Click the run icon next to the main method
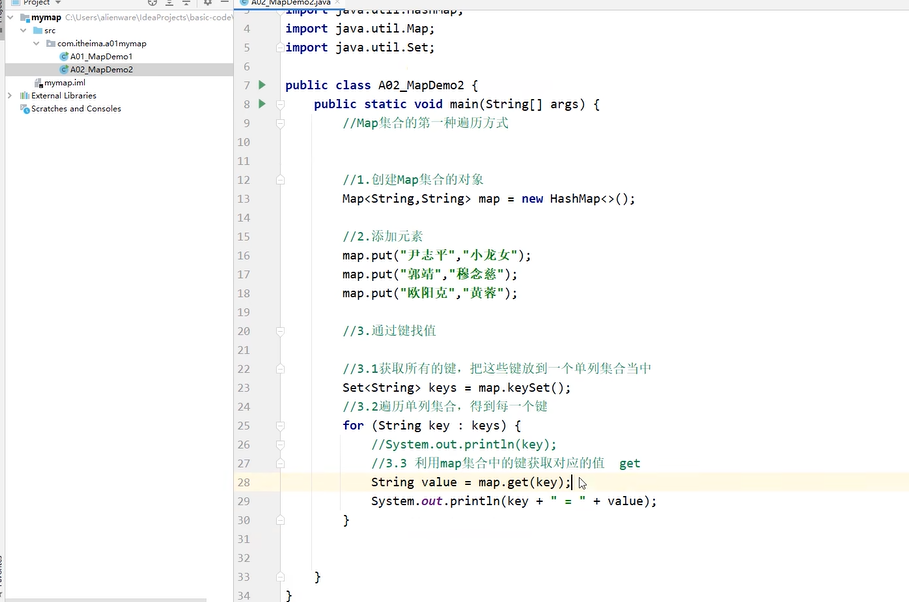Screen dimensions: 909x602 [260, 104]
